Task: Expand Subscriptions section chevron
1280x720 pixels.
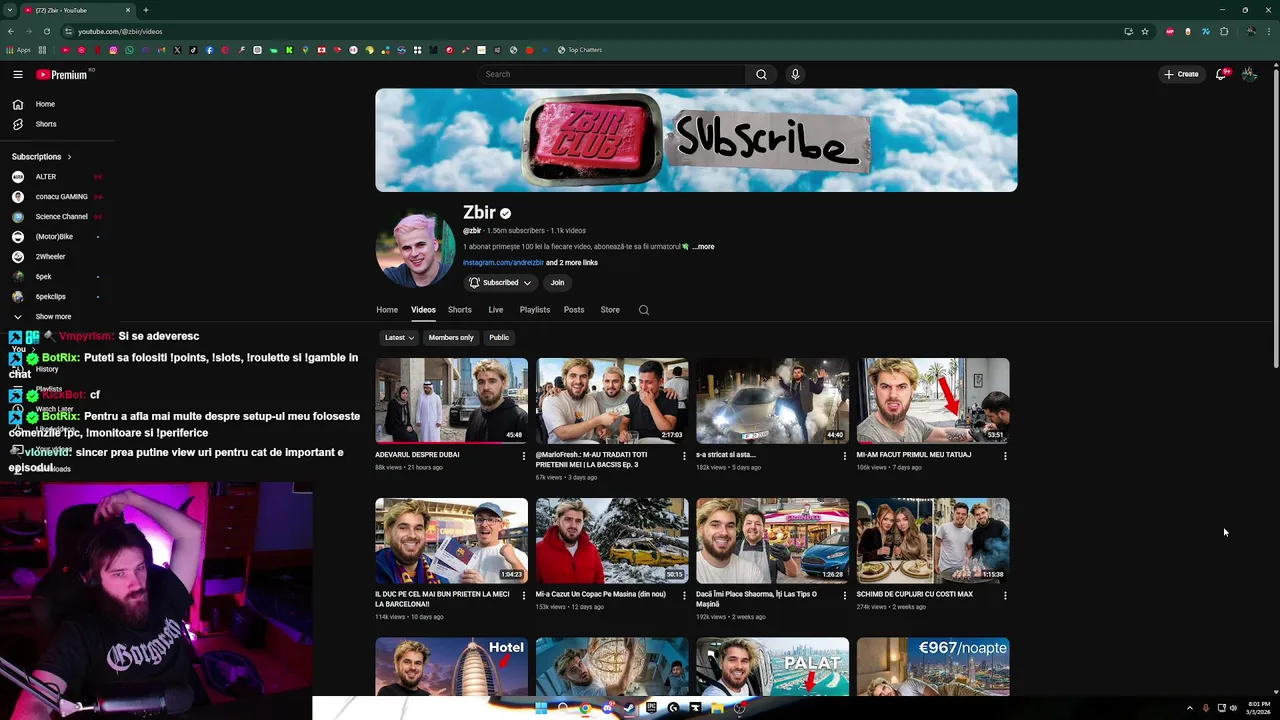Action: click(x=69, y=157)
